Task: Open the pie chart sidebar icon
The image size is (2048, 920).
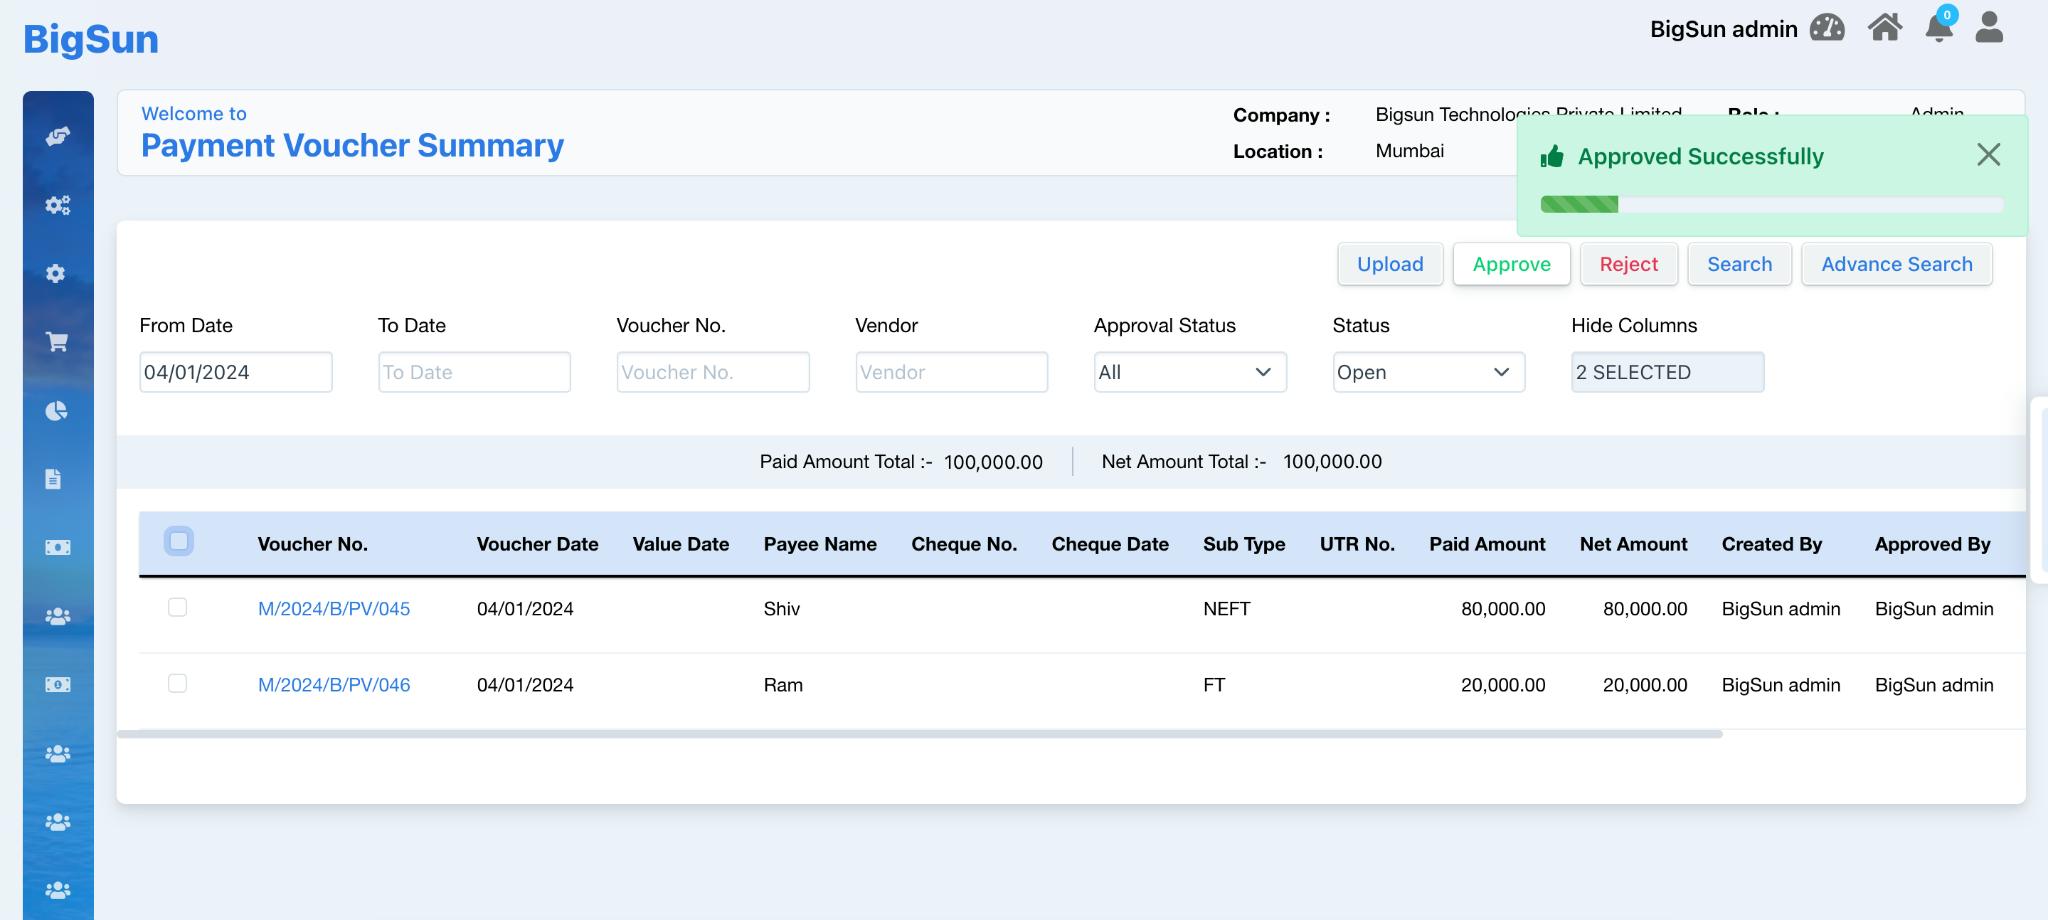Action: (57, 411)
